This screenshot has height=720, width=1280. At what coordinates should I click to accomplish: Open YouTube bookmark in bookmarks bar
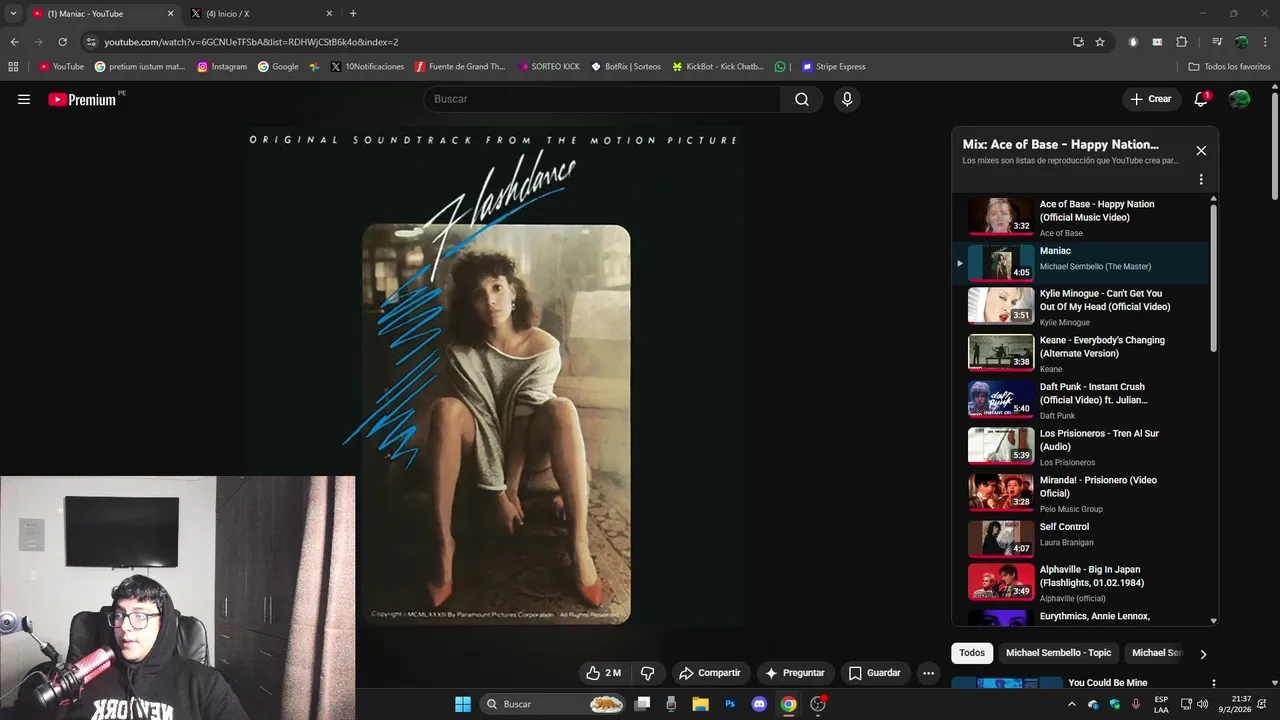pyautogui.click(x=61, y=67)
